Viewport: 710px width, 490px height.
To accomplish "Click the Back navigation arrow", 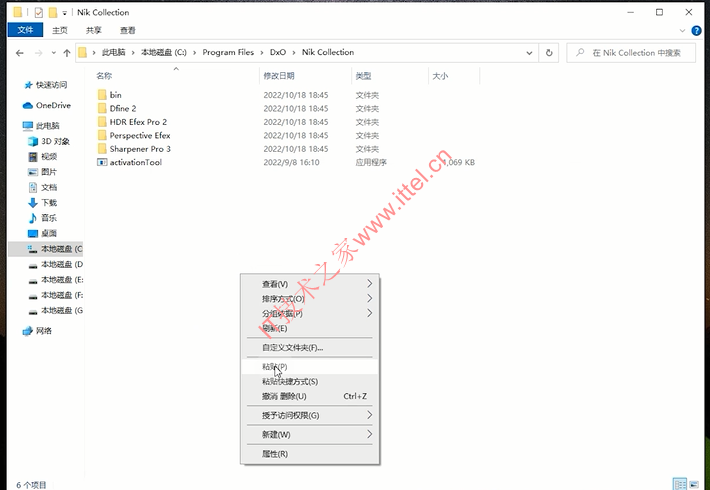I will 19,53.
